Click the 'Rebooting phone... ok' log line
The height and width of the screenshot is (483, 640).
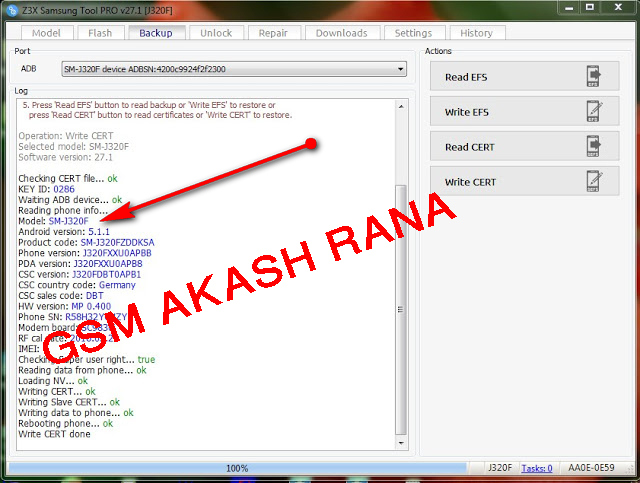pos(66,423)
